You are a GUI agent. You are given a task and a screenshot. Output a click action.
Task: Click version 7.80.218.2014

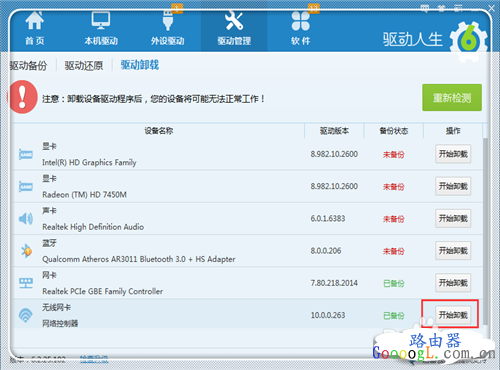pyautogui.click(x=334, y=283)
